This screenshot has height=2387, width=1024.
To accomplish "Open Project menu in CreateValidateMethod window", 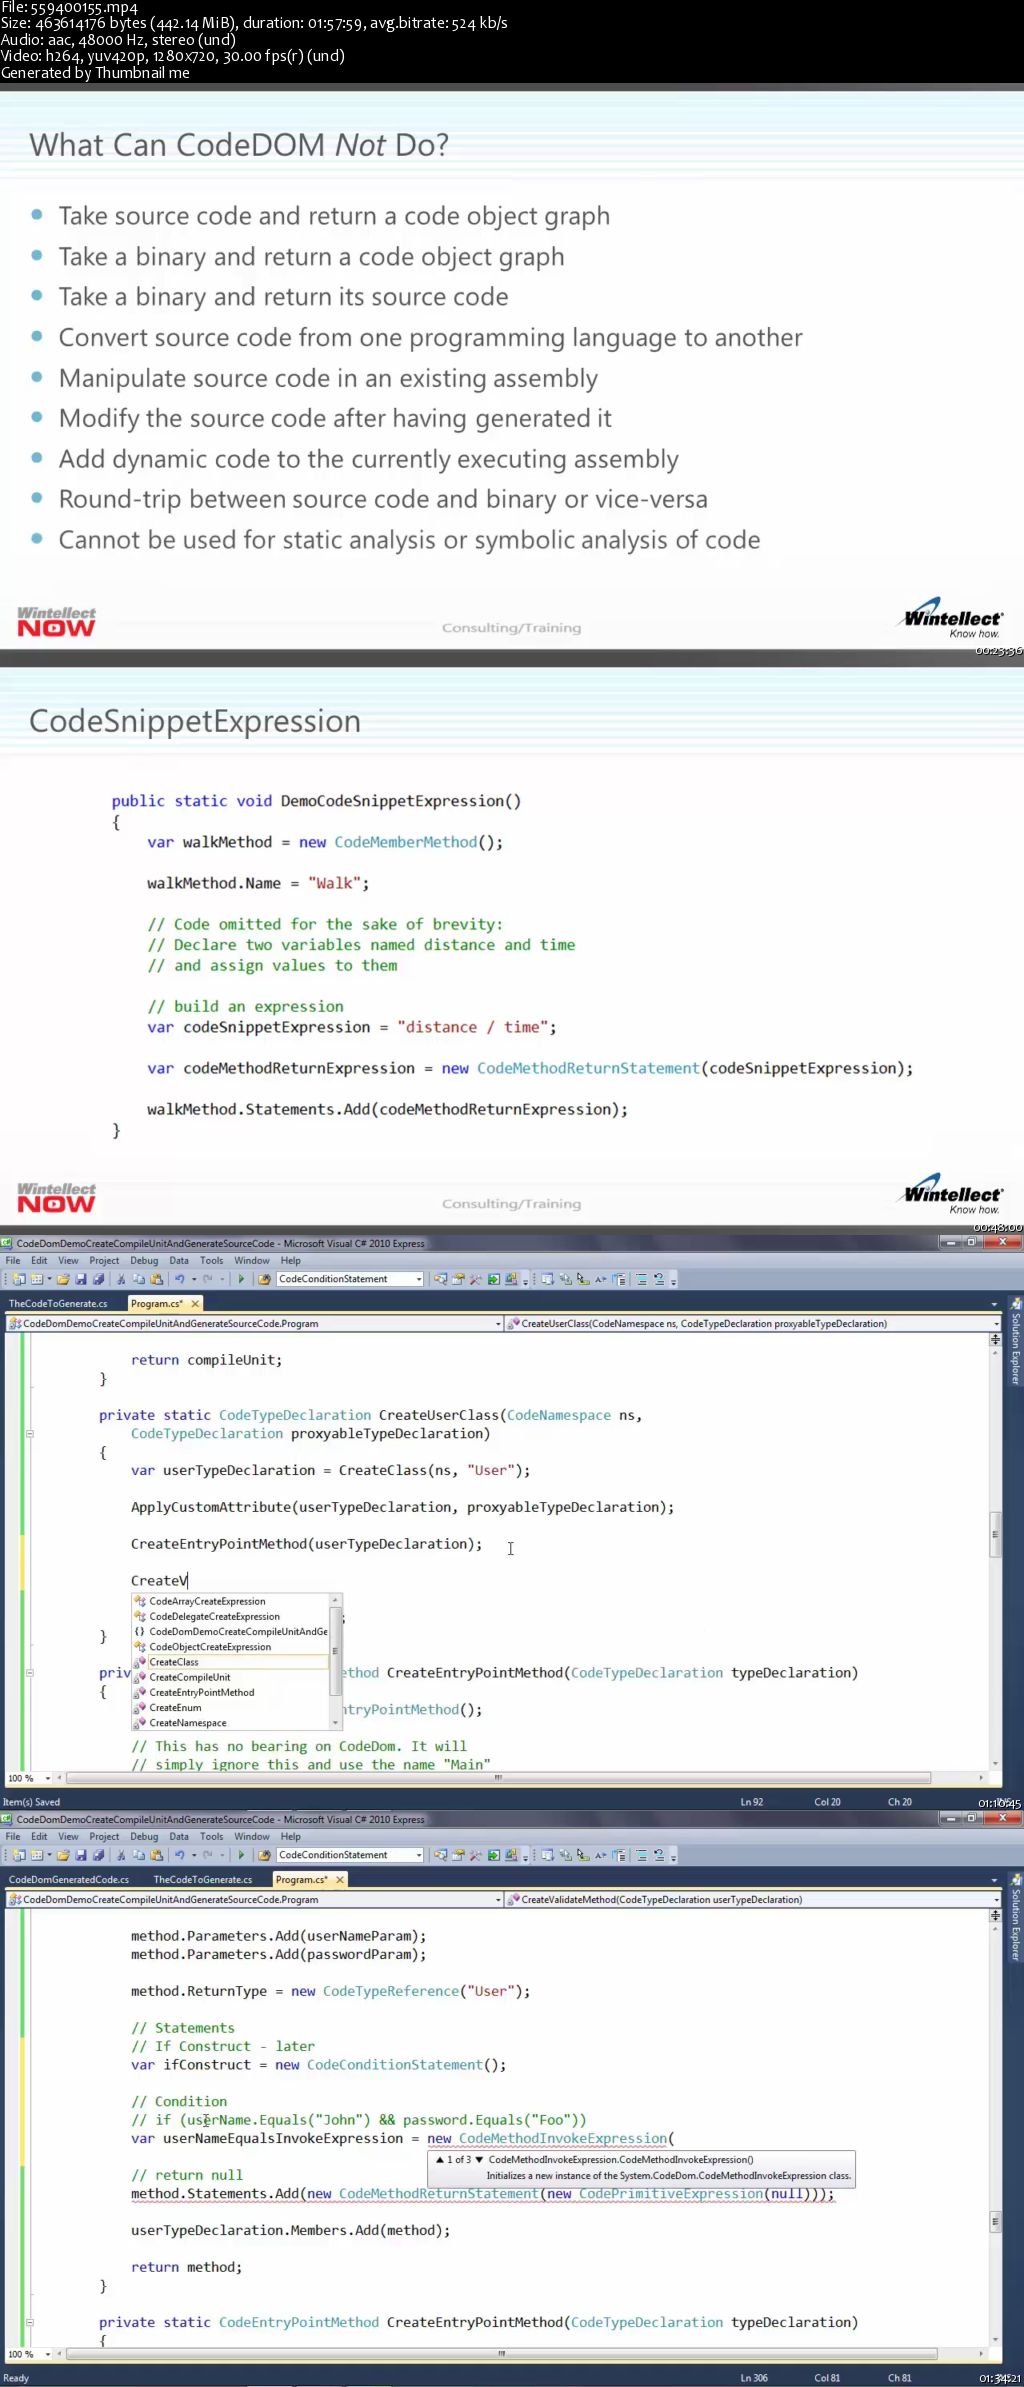I will click(104, 1837).
